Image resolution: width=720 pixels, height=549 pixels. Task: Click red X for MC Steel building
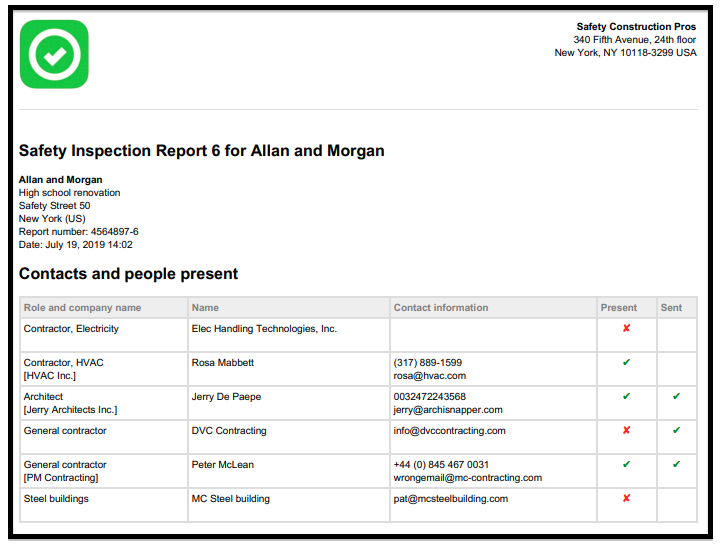coord(626,498)
